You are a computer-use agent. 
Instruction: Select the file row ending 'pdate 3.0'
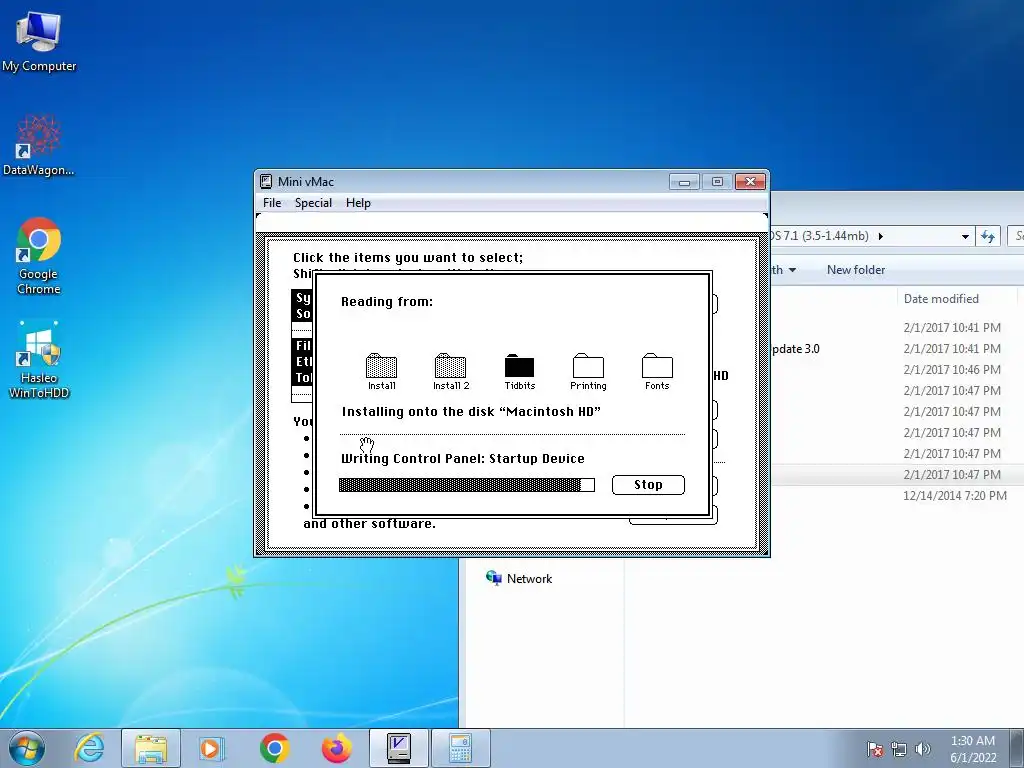[897, 349]
